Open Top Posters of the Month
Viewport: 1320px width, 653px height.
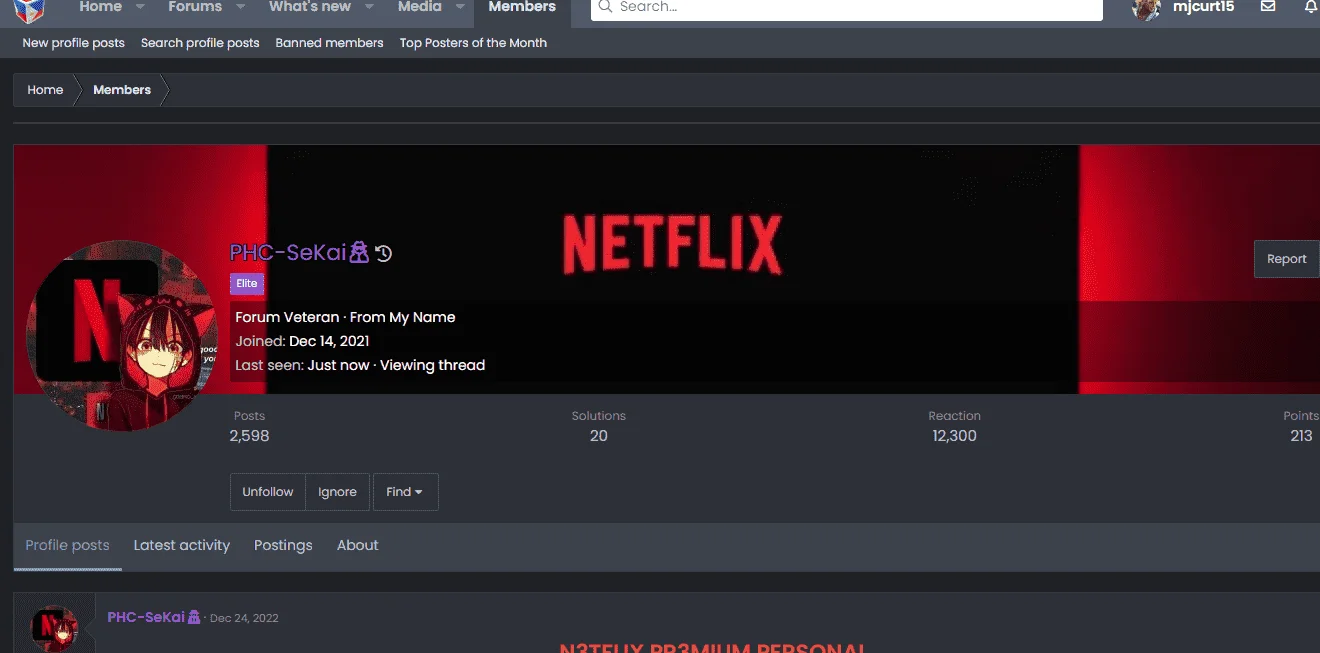[x=473, y=43]
